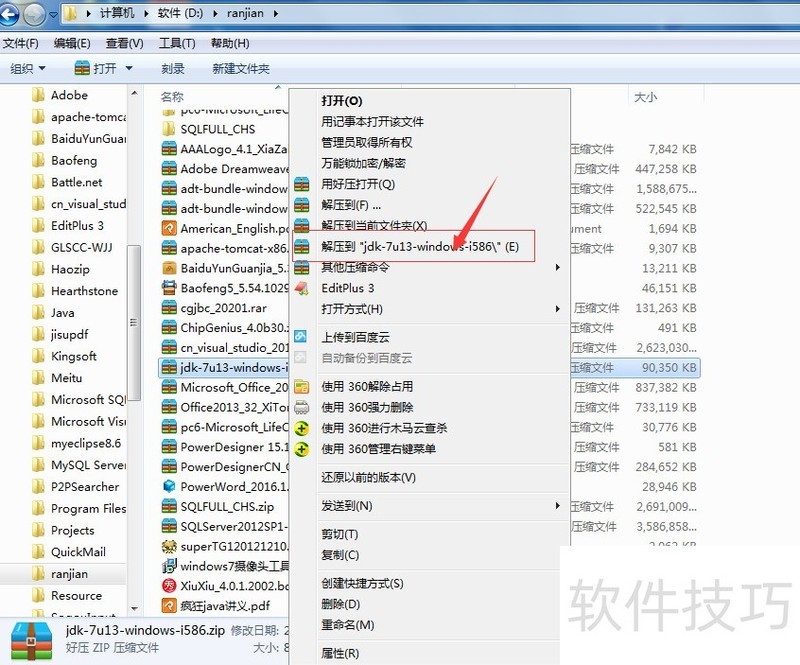Sort by the 名称 column header
The width and height of the screenshot is (800, 665).
point(172,97)
